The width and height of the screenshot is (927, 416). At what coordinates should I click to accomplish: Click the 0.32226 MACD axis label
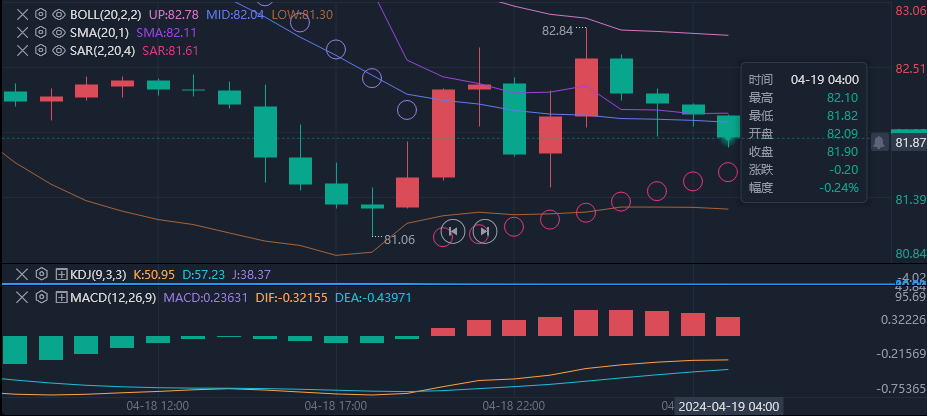[x=903, y=320]
